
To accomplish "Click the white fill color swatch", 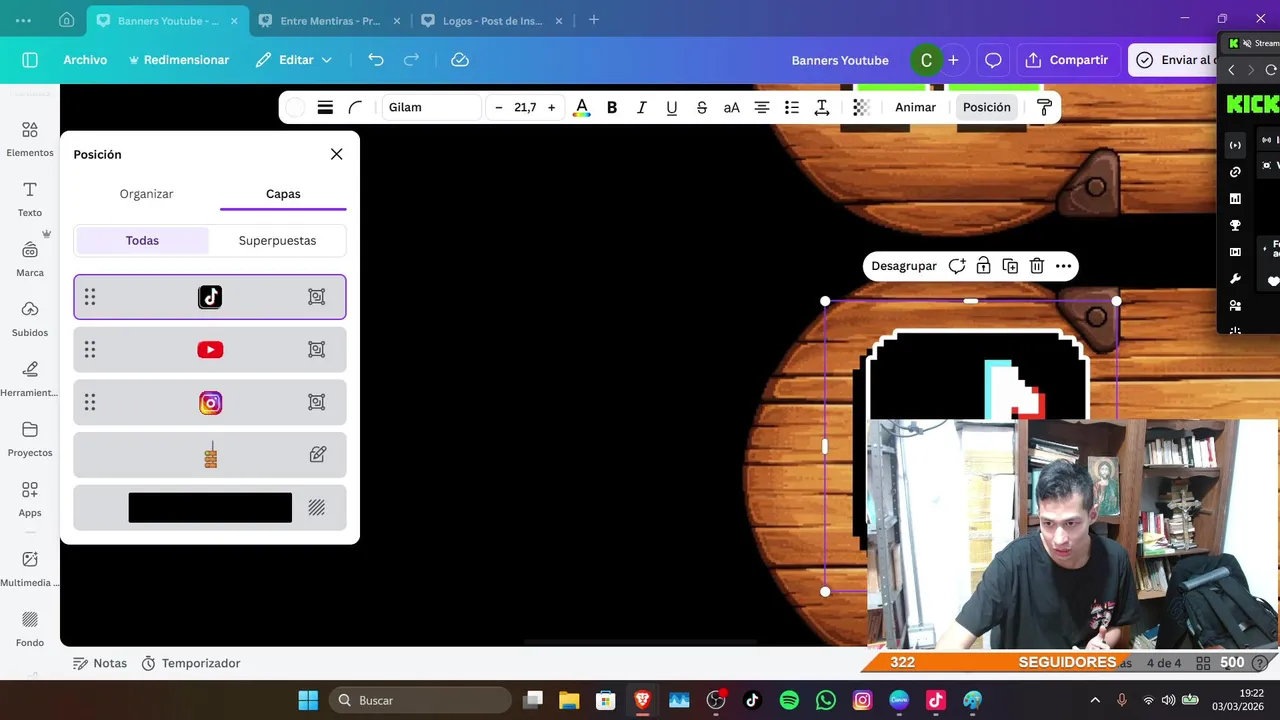I will 295,107.
